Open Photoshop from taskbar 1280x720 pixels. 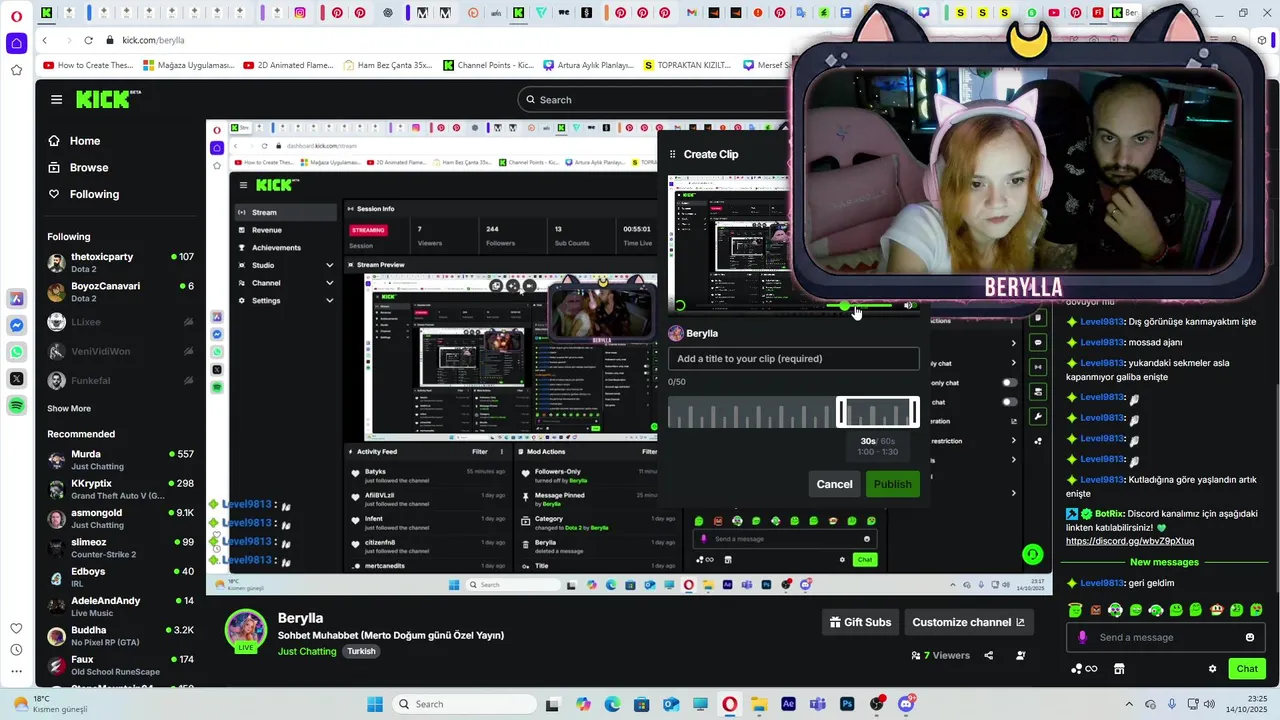point(847,704)
